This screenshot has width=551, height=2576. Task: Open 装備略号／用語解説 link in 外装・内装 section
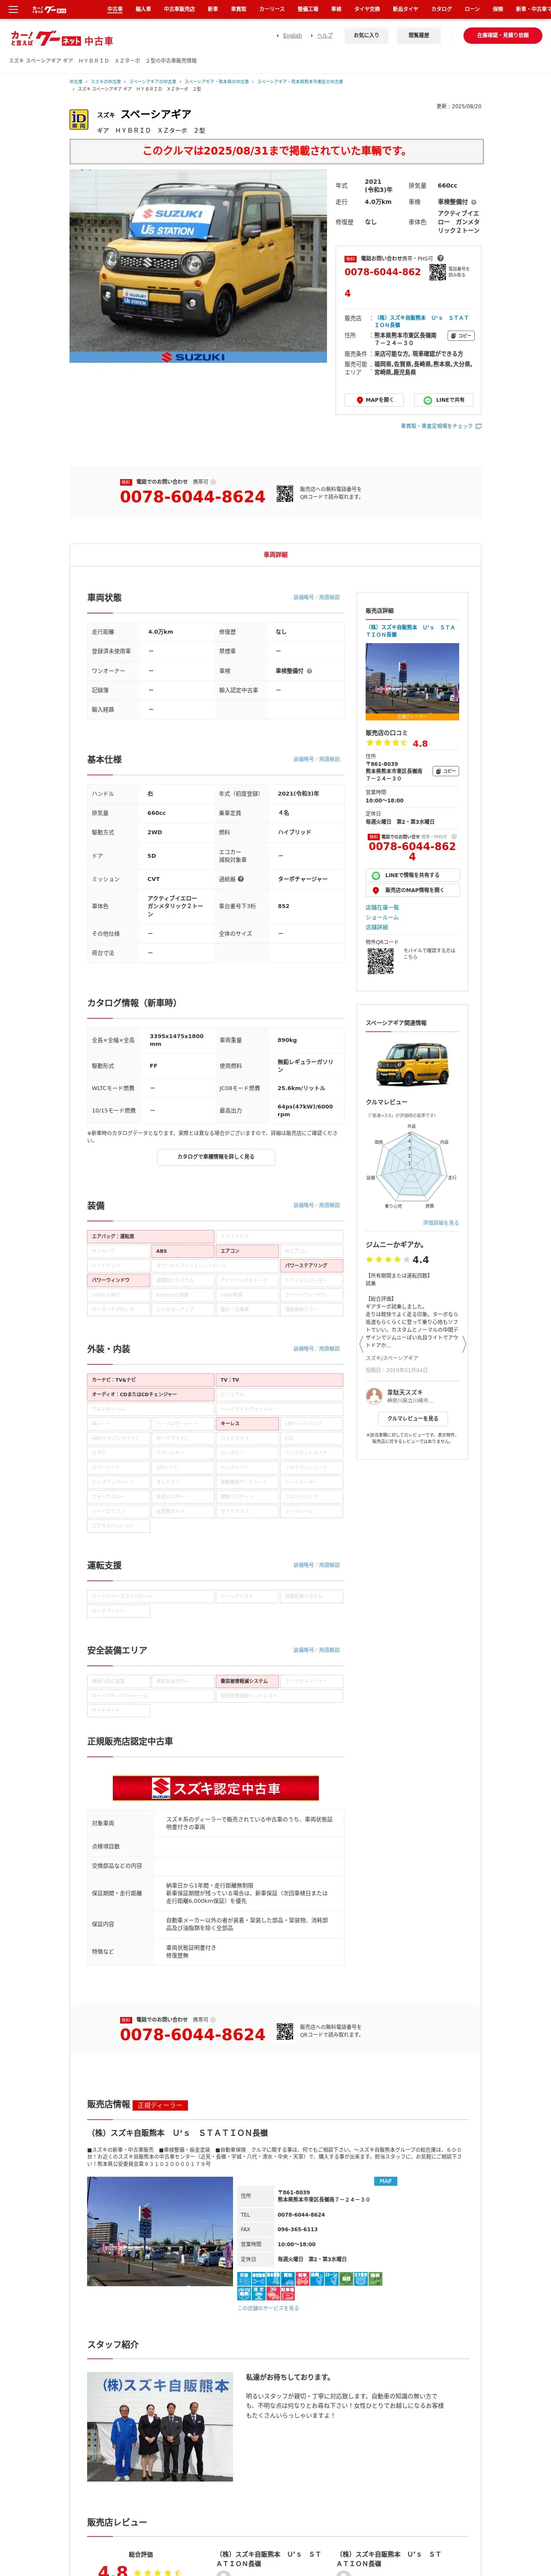click(x=316, y=1349)
